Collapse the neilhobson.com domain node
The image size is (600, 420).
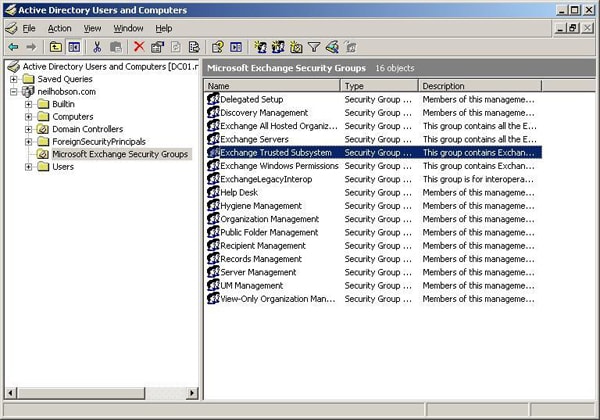click(x=14, y=92)
